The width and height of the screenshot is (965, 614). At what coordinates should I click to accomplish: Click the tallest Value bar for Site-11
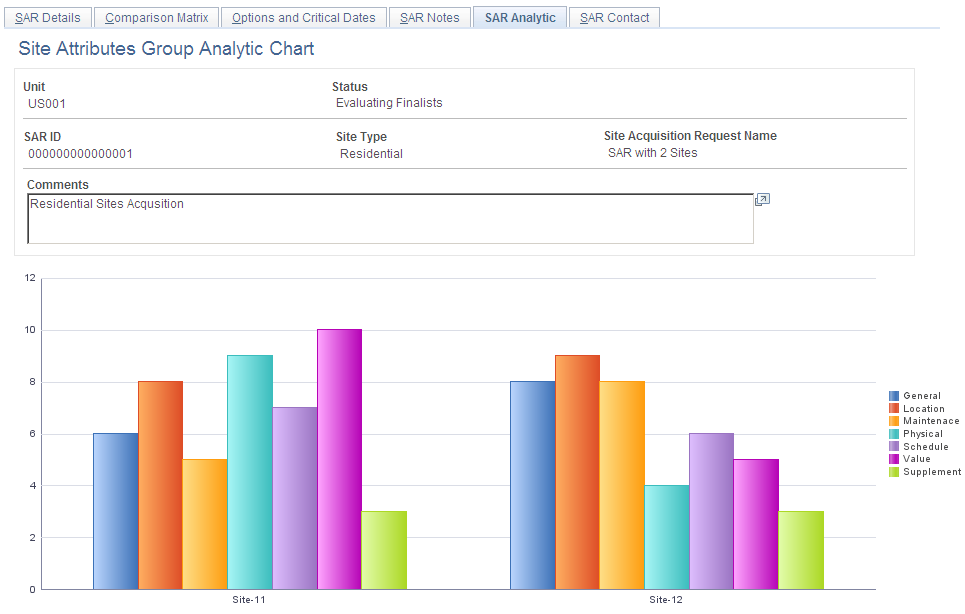tap(338, 460)
